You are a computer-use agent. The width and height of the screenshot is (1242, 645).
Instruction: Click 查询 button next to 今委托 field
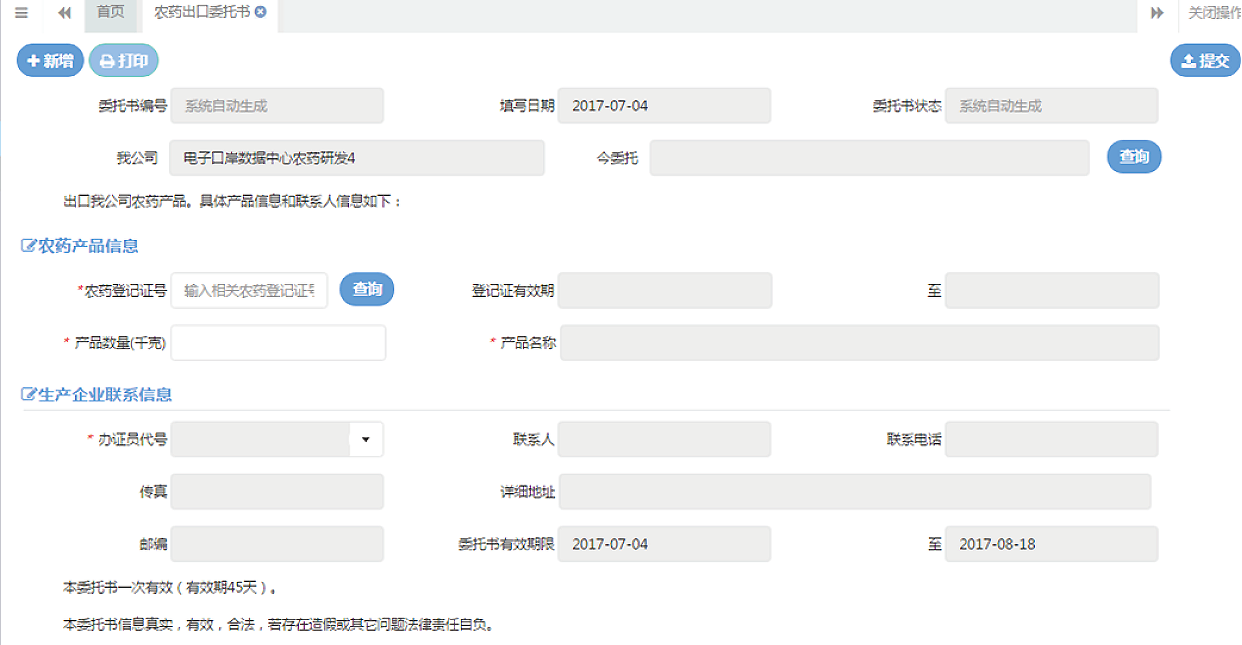click(x=1134, y=157)
